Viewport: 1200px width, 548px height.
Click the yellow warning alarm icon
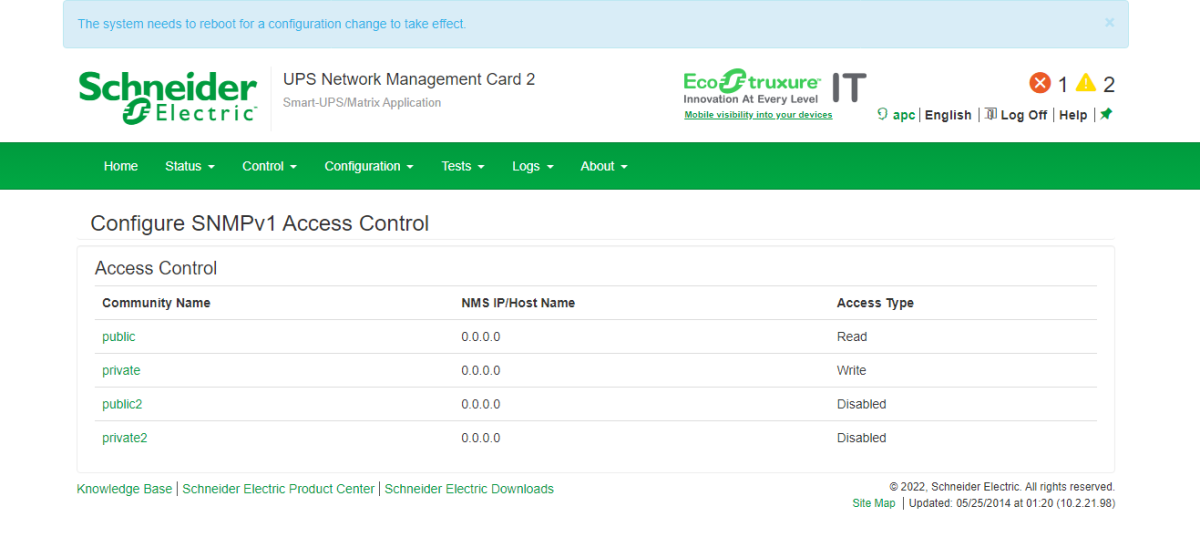point(1086,83)
